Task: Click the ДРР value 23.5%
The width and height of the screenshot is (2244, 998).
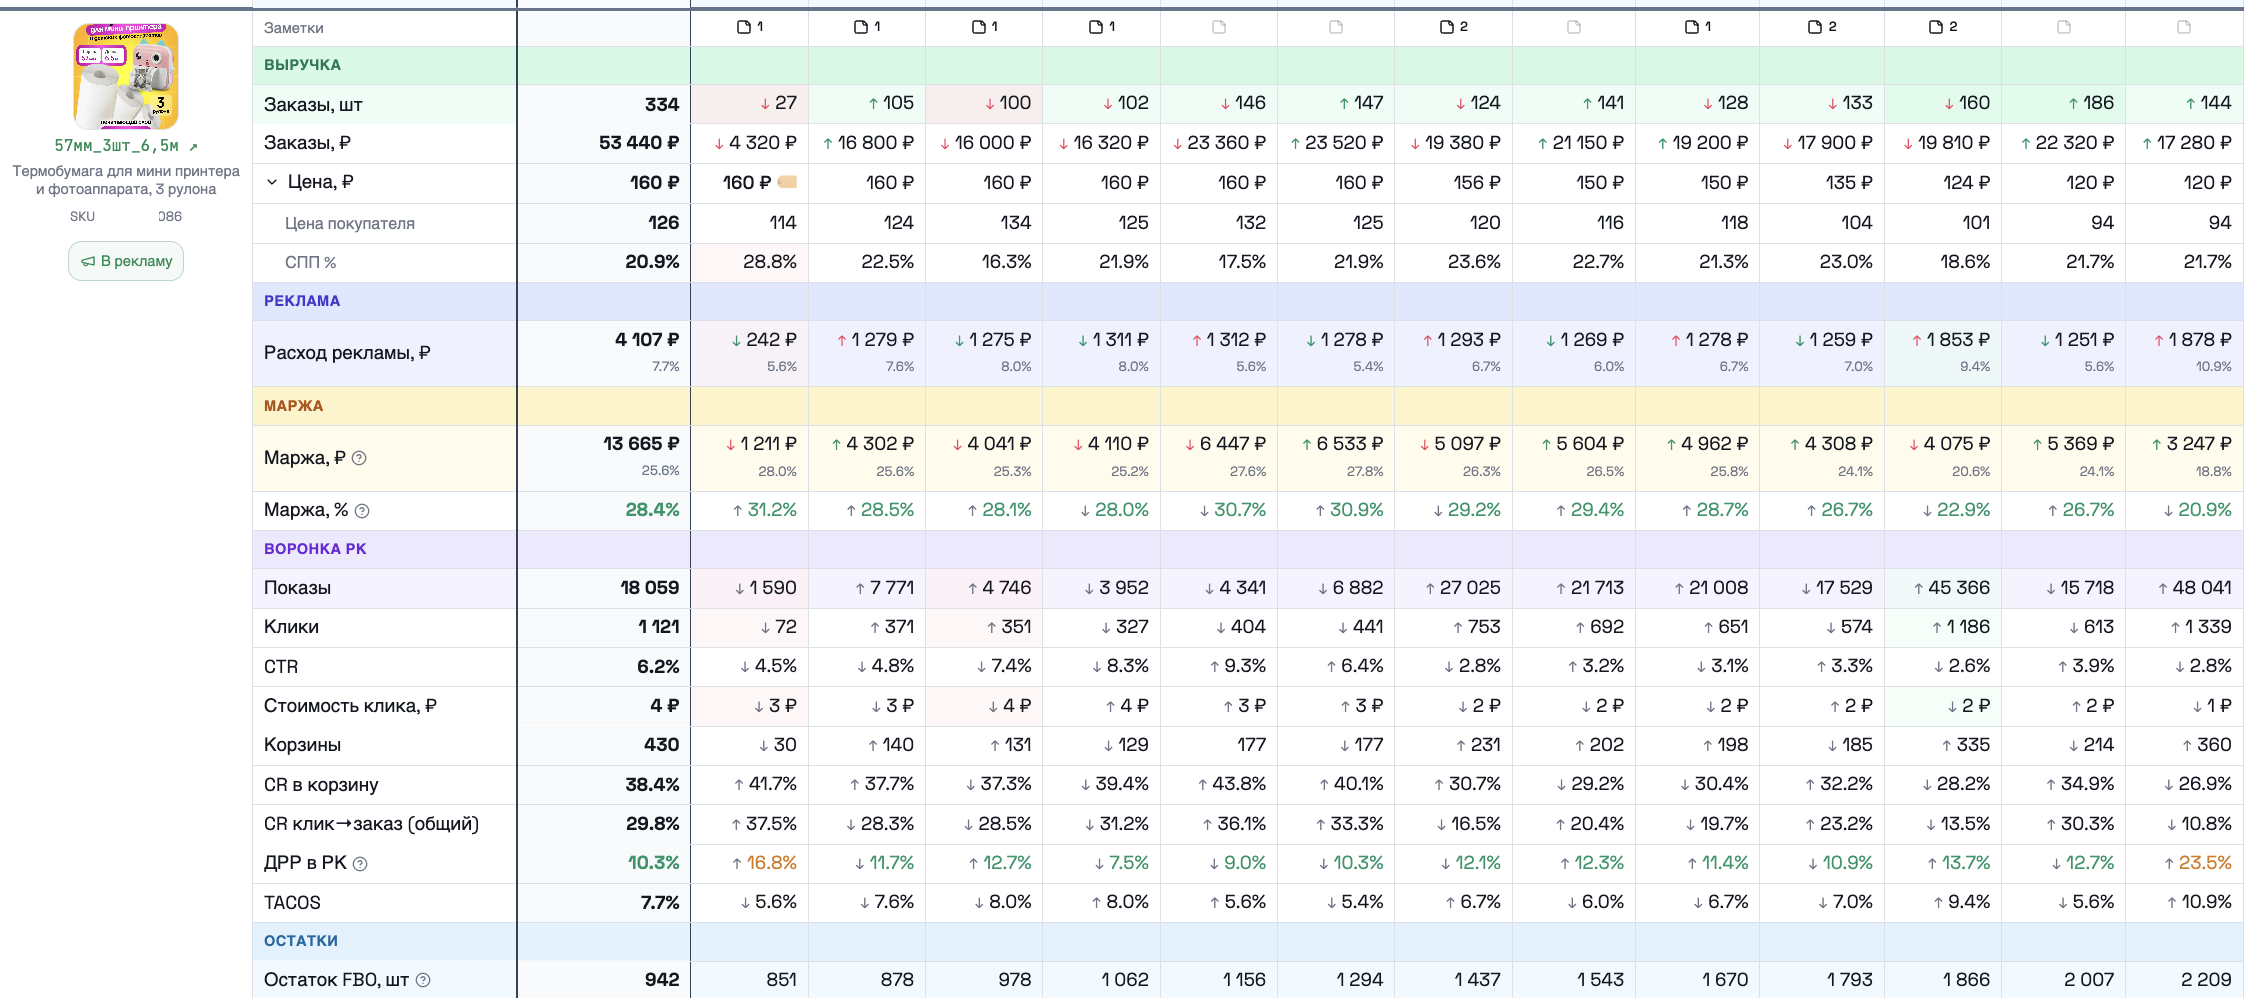Action: point(2198,863)
